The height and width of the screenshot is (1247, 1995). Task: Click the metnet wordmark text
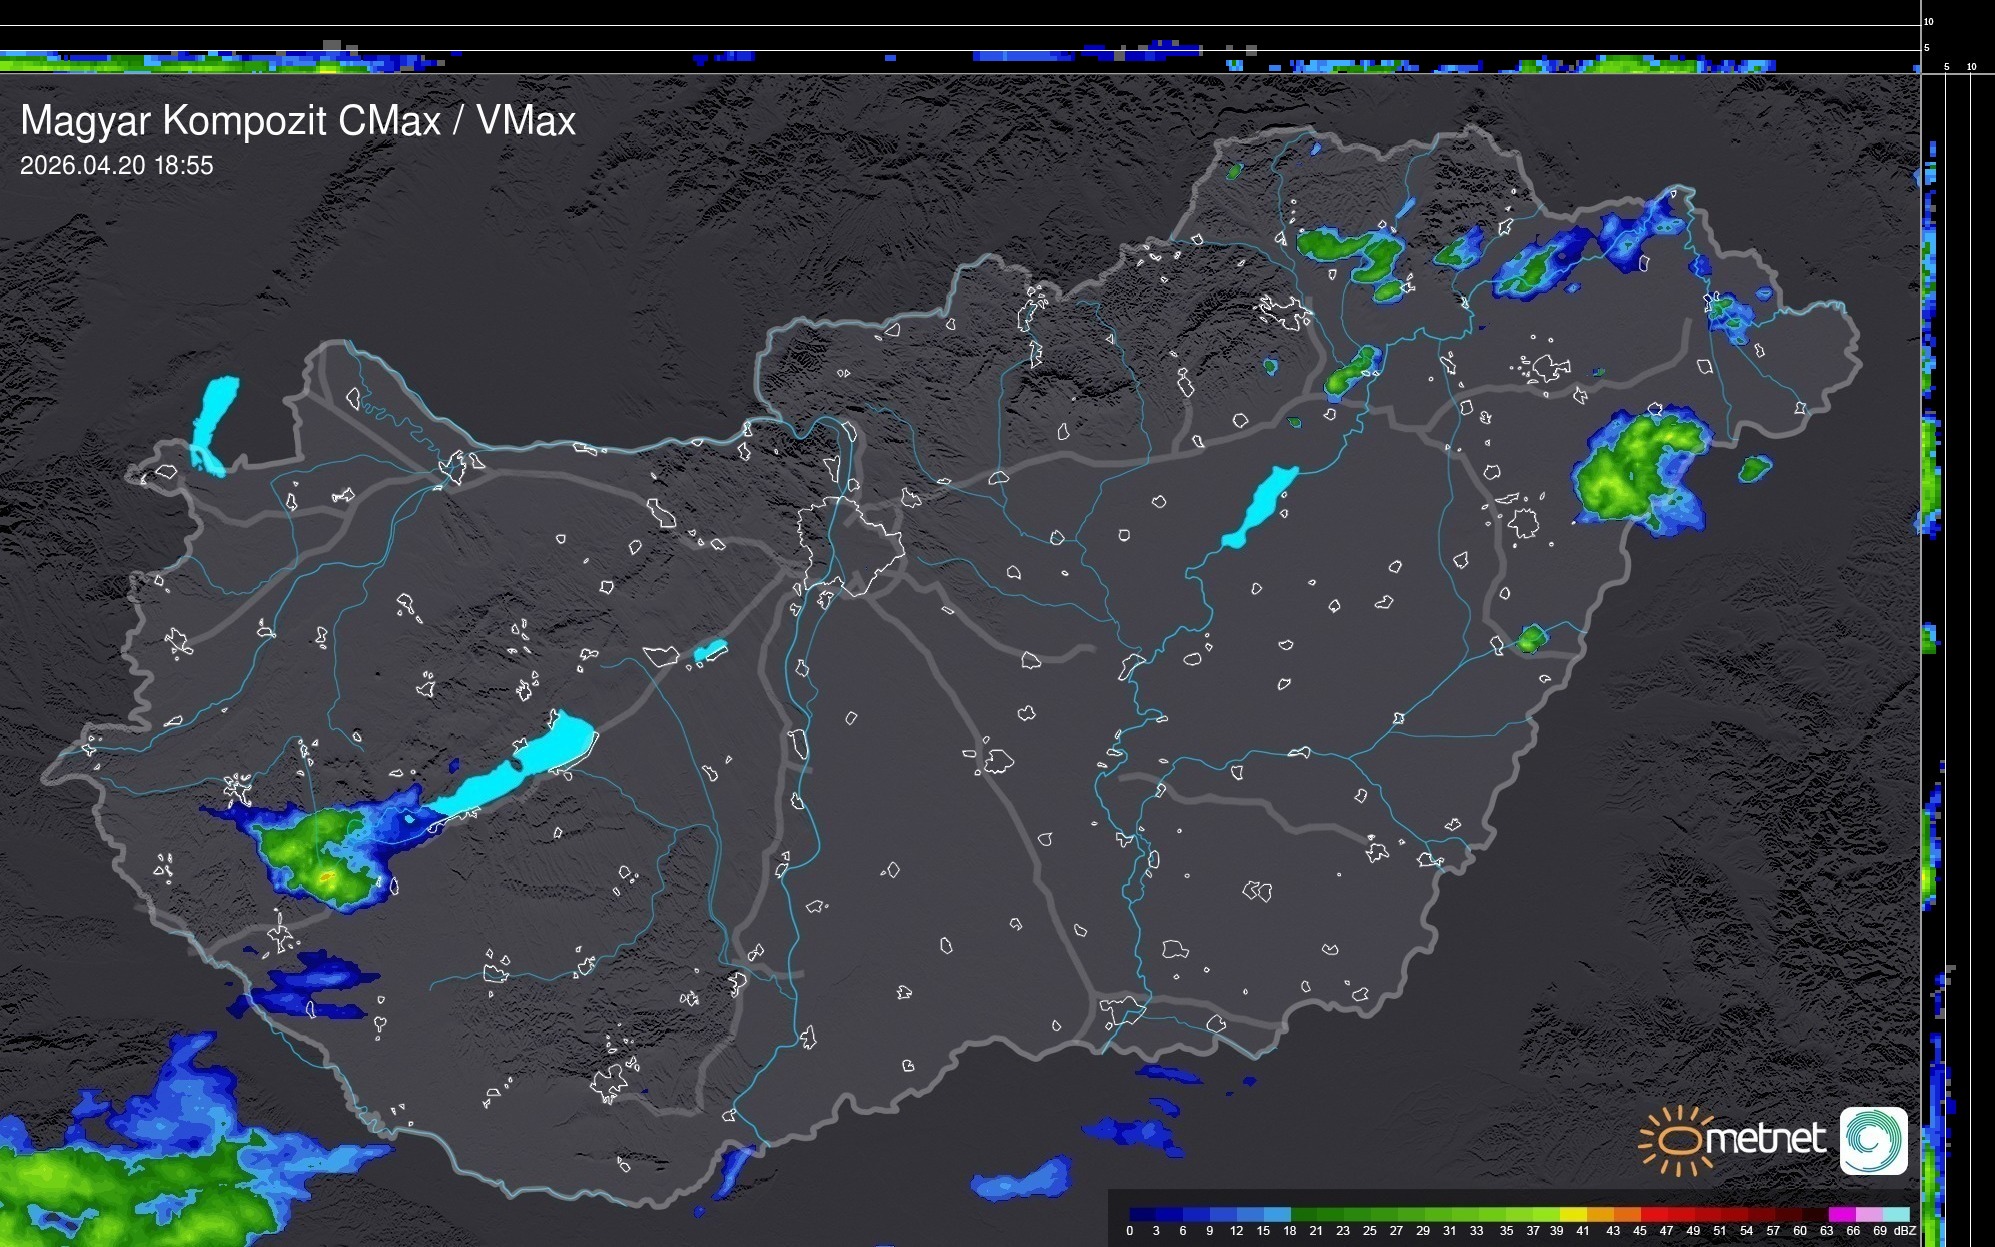point(1766,1140)
